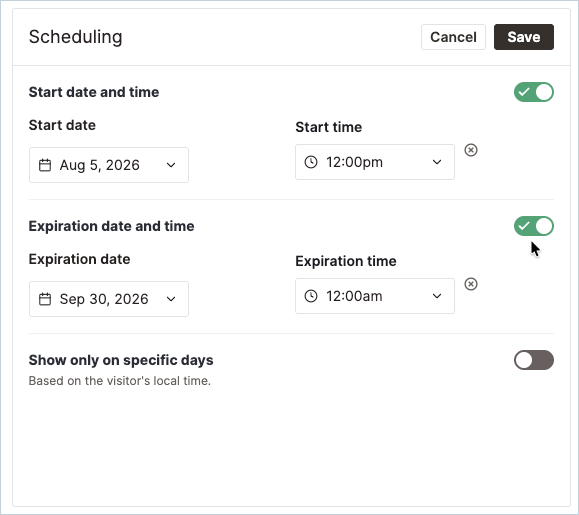This screenshot has height=515, width=579.
Task: Click the Scheduling panel heading
Action: click(76, 37)
